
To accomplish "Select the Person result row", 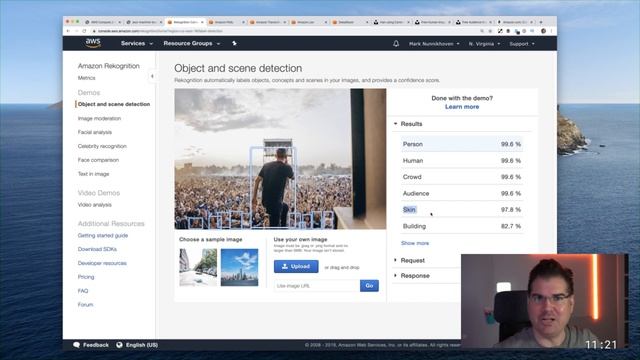I will [x=462, y=144].
